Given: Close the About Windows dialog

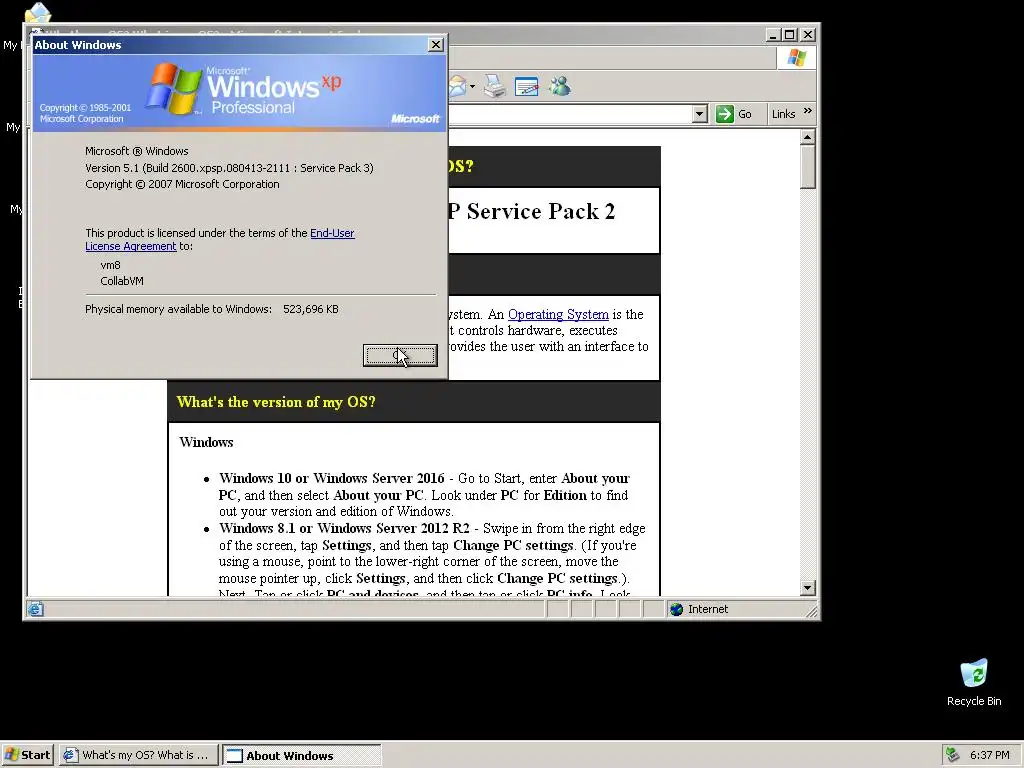Looking at the screenshot, I should [436, 44].
